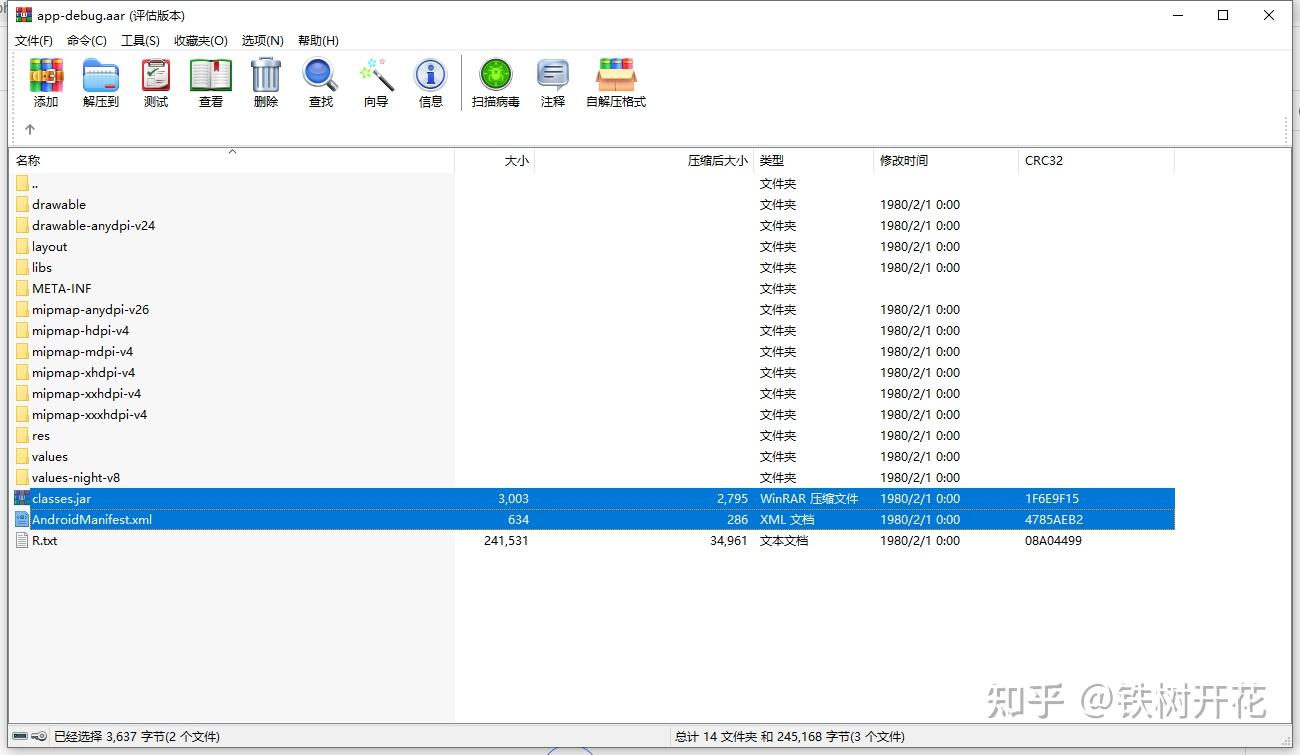Open the 文件(F) menu
The image size is (1300, 755).
coord(32,40)
